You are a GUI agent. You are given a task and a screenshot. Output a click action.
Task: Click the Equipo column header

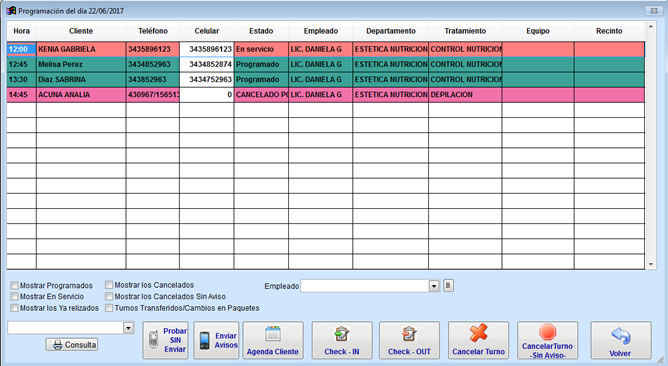tap(538, 31)
